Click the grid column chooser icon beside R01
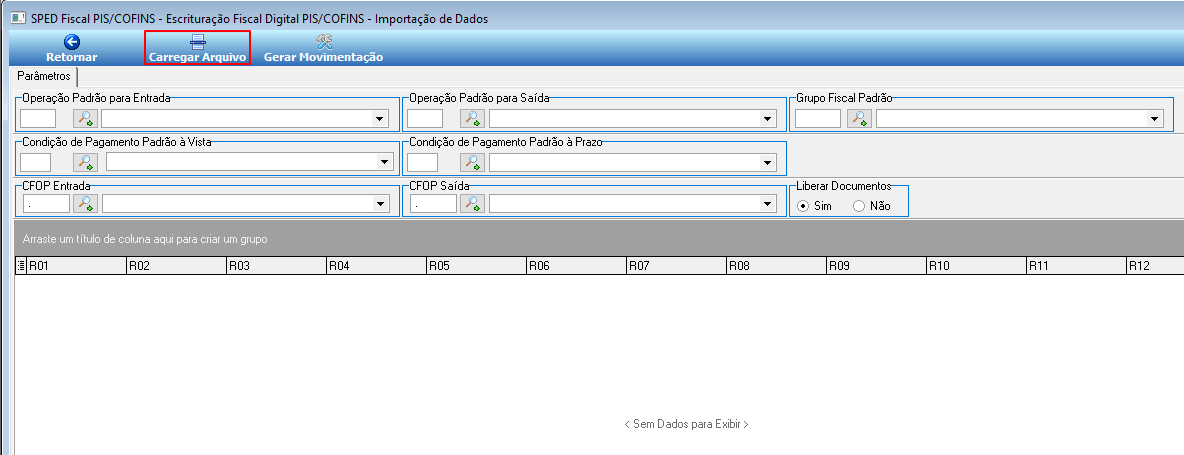 coord(20,266)
